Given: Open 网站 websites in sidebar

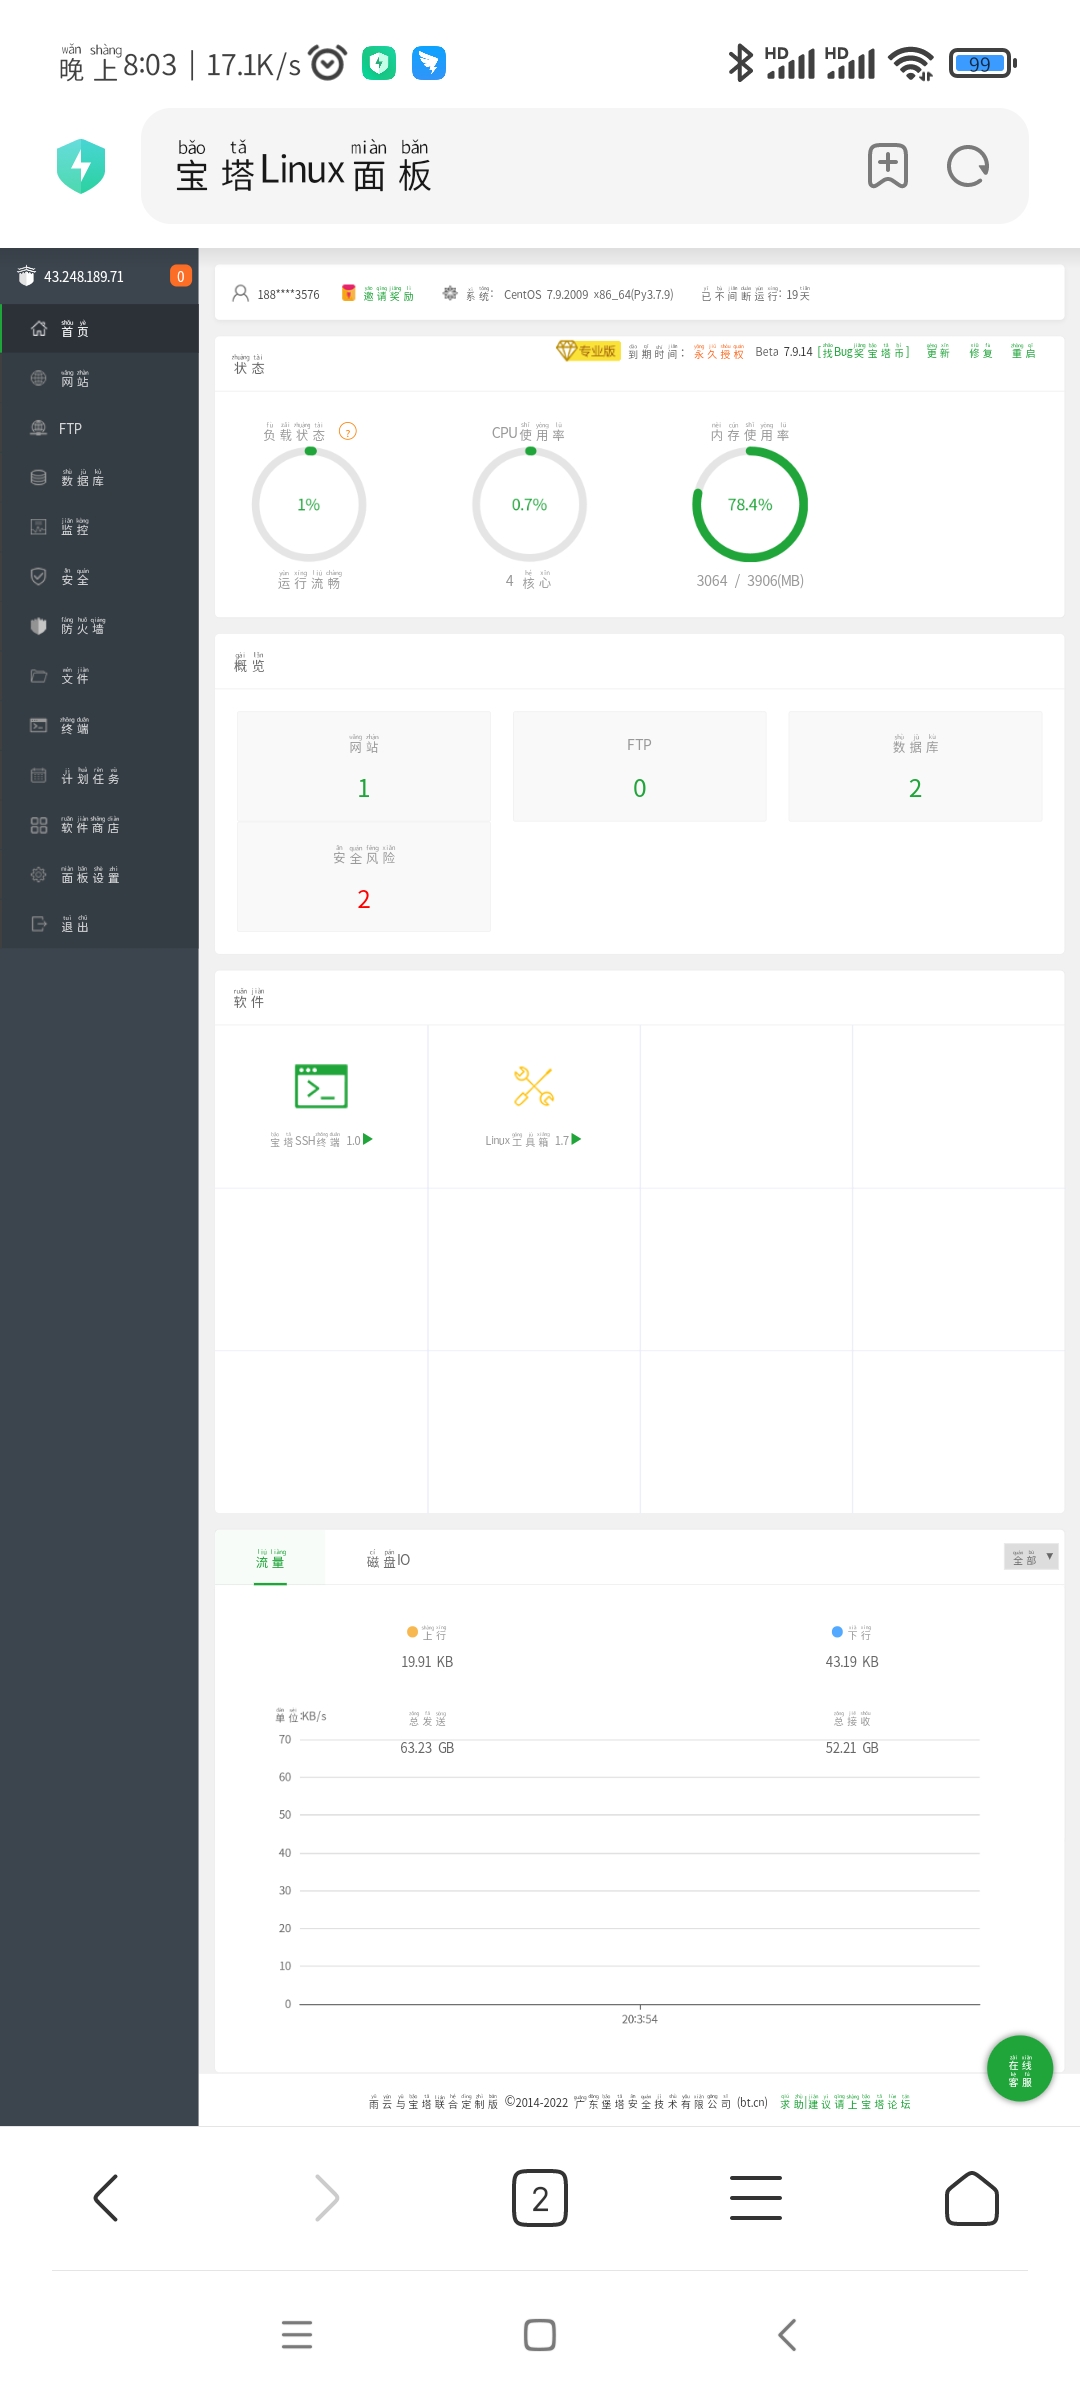Looking at the screenshot, I should pyautogui.click(x=100, y=378).
